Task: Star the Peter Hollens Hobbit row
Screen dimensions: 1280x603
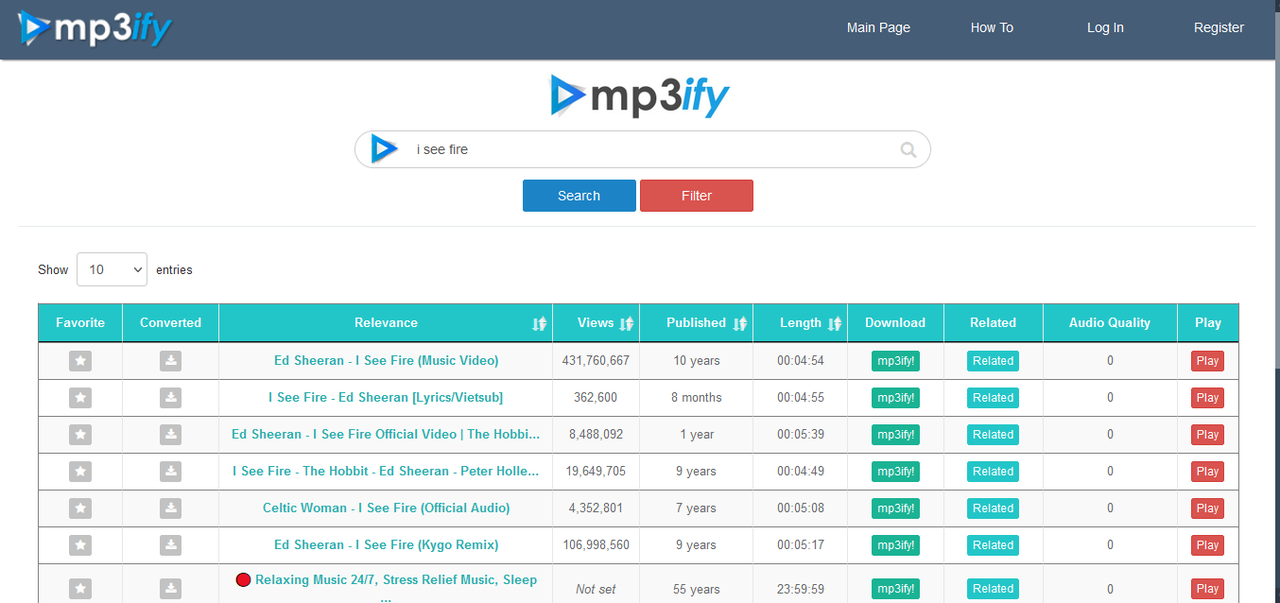Action: coord(80,471)
